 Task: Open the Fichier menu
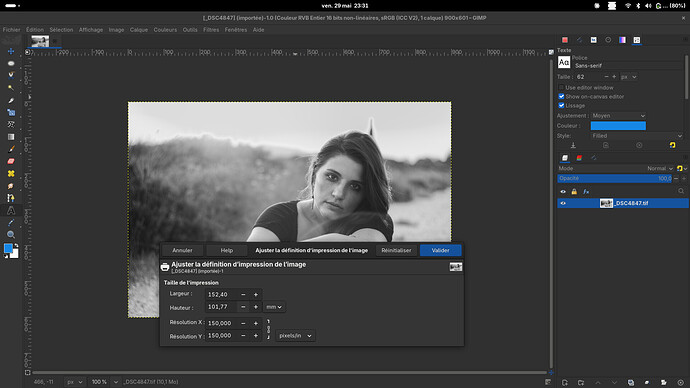pyautogui.click(x=11, y=30)
